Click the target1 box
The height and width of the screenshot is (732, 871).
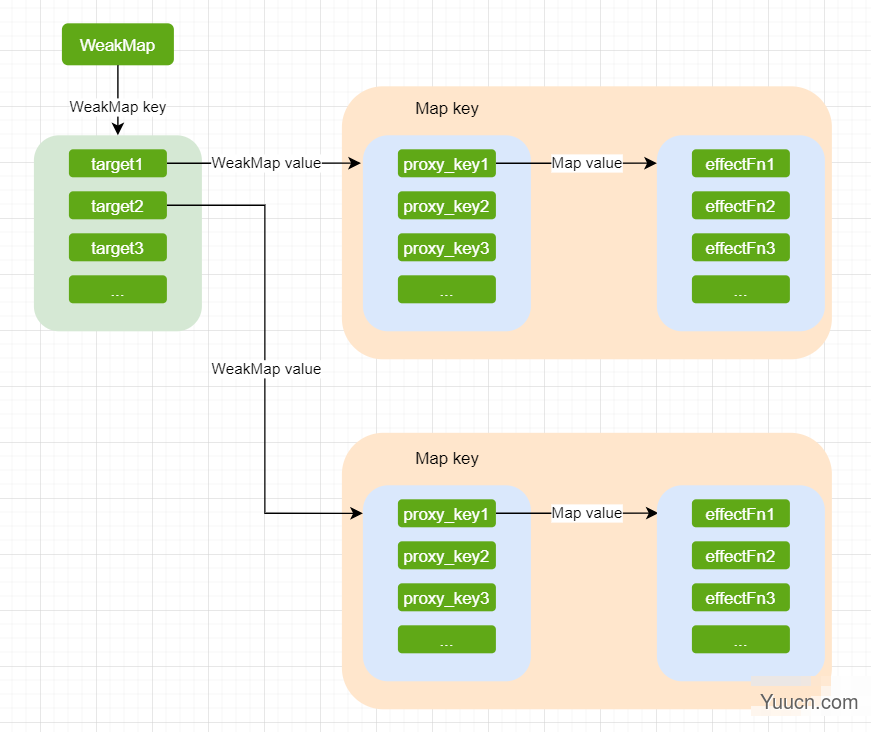117,163
